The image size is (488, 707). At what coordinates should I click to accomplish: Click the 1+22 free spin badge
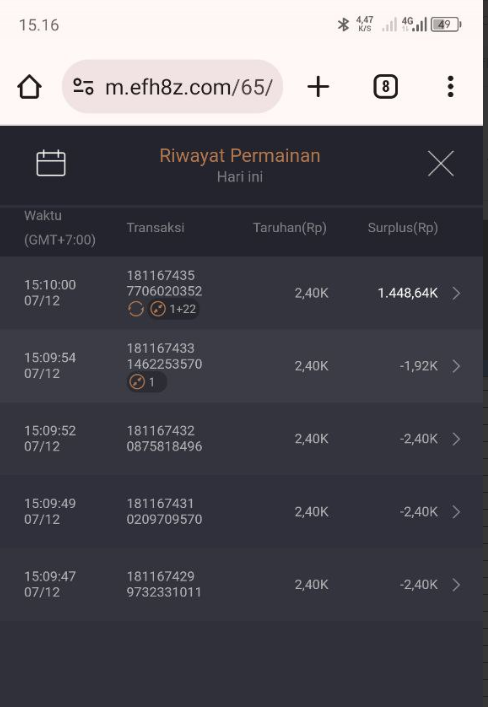pyautogui.click(x=174, y=309)
